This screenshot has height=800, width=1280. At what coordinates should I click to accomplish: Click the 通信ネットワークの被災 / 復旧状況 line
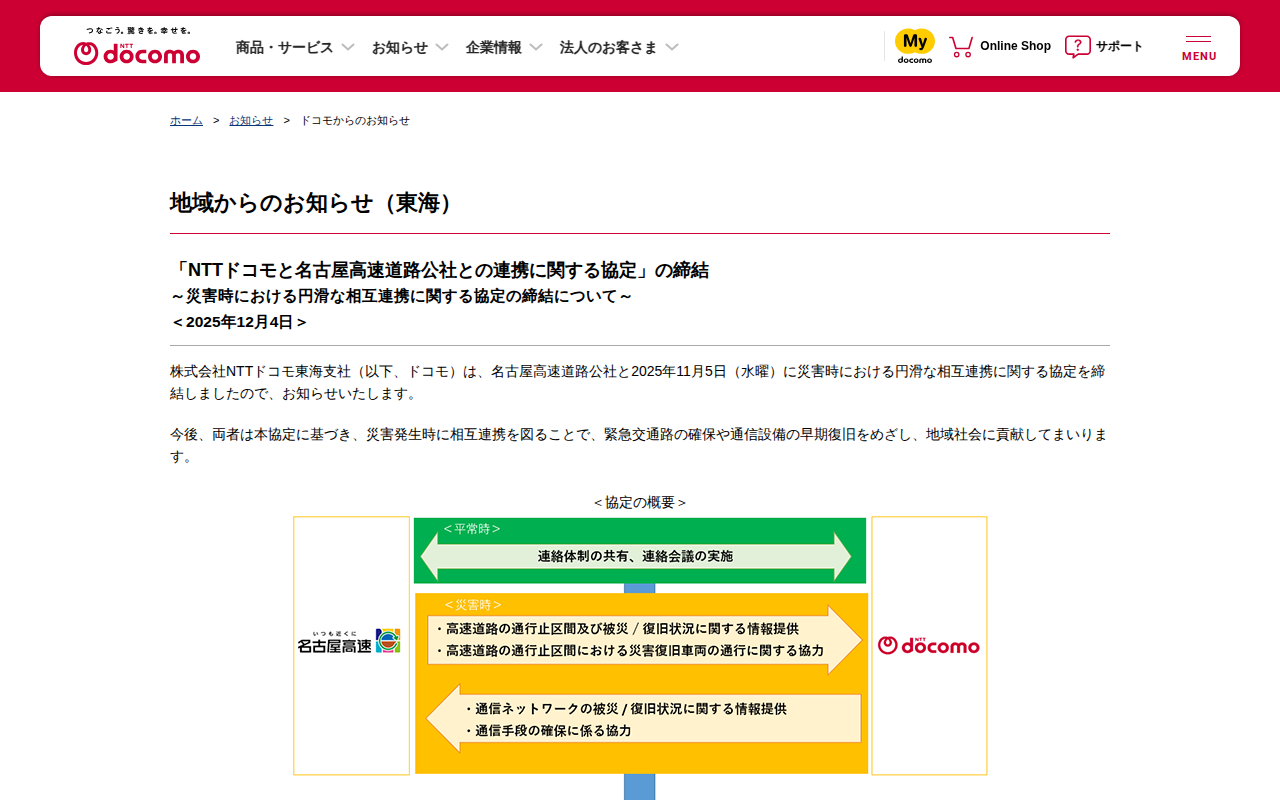[x=625, y=708]
